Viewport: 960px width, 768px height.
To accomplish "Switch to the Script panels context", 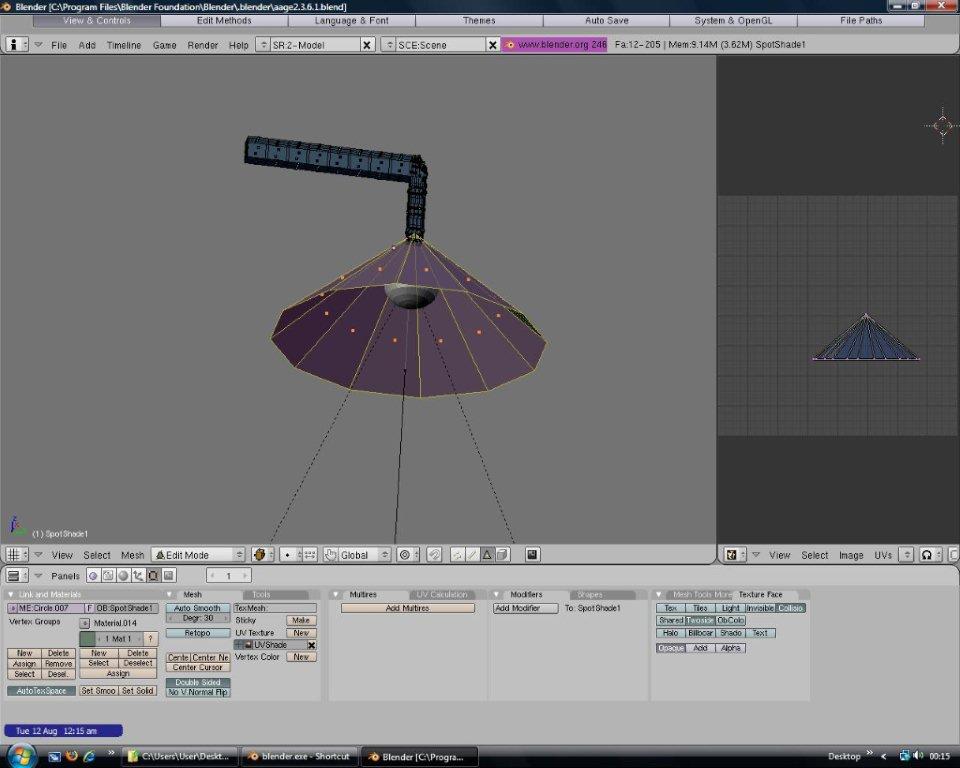I will point(108,576).
